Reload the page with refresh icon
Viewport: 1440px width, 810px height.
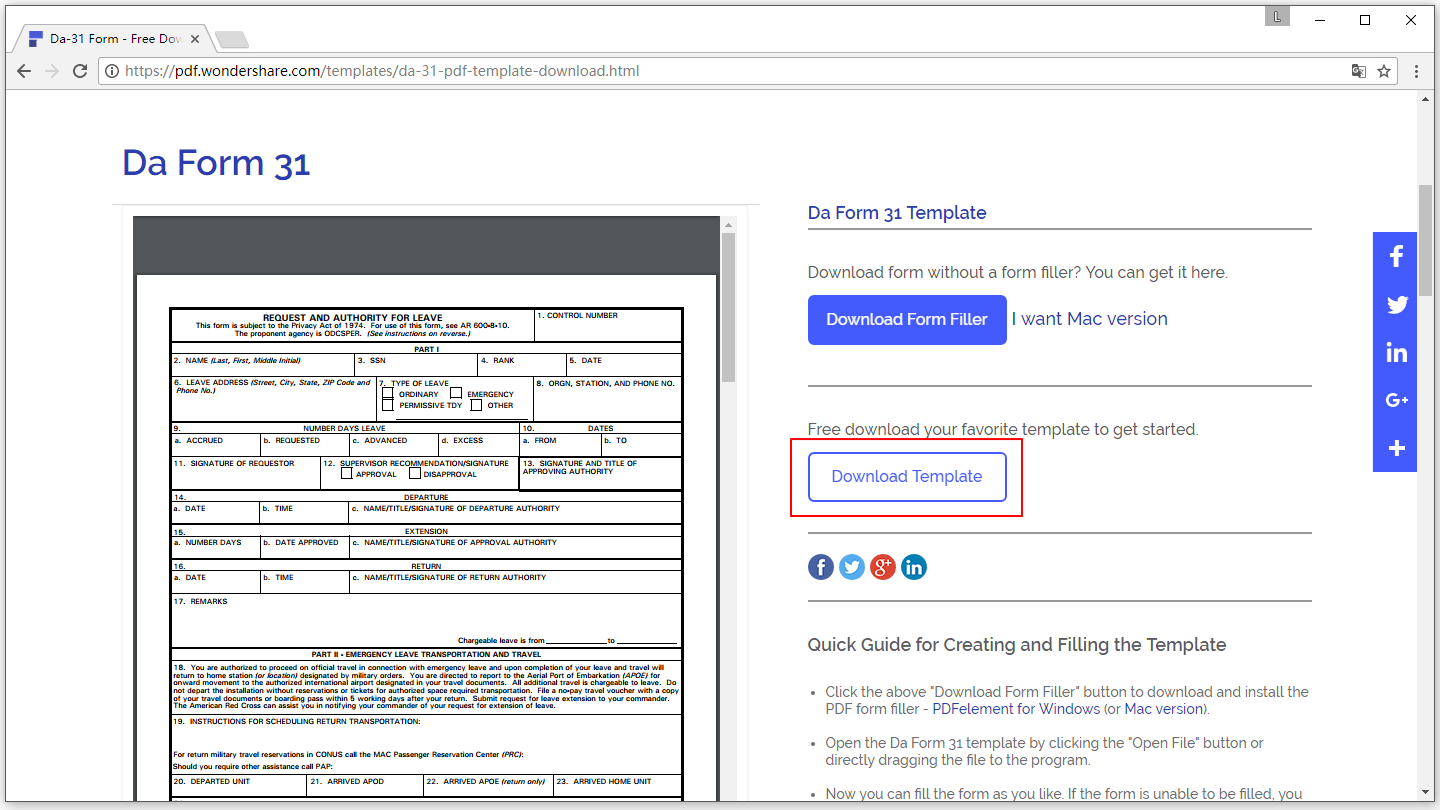point(80,71)
